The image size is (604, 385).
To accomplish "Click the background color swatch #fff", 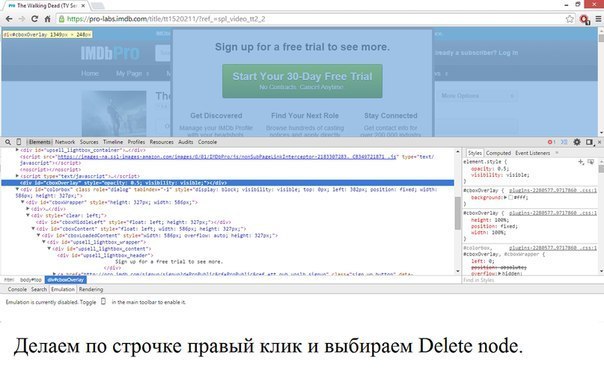I will 510,197.
